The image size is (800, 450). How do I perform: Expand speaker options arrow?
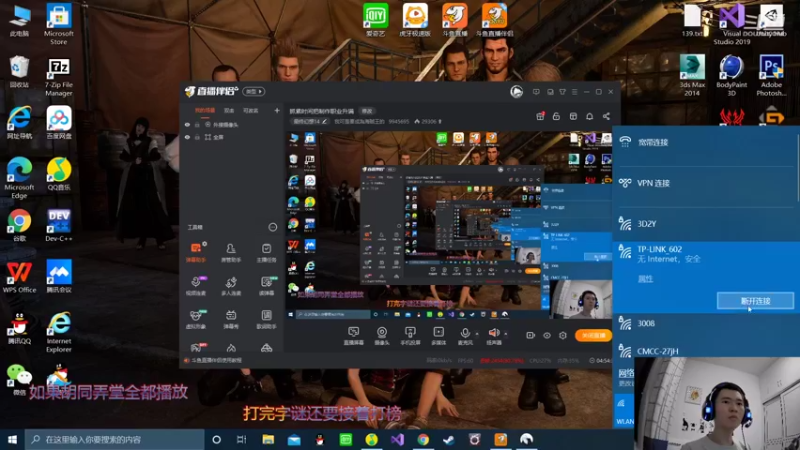pos(506,334)
